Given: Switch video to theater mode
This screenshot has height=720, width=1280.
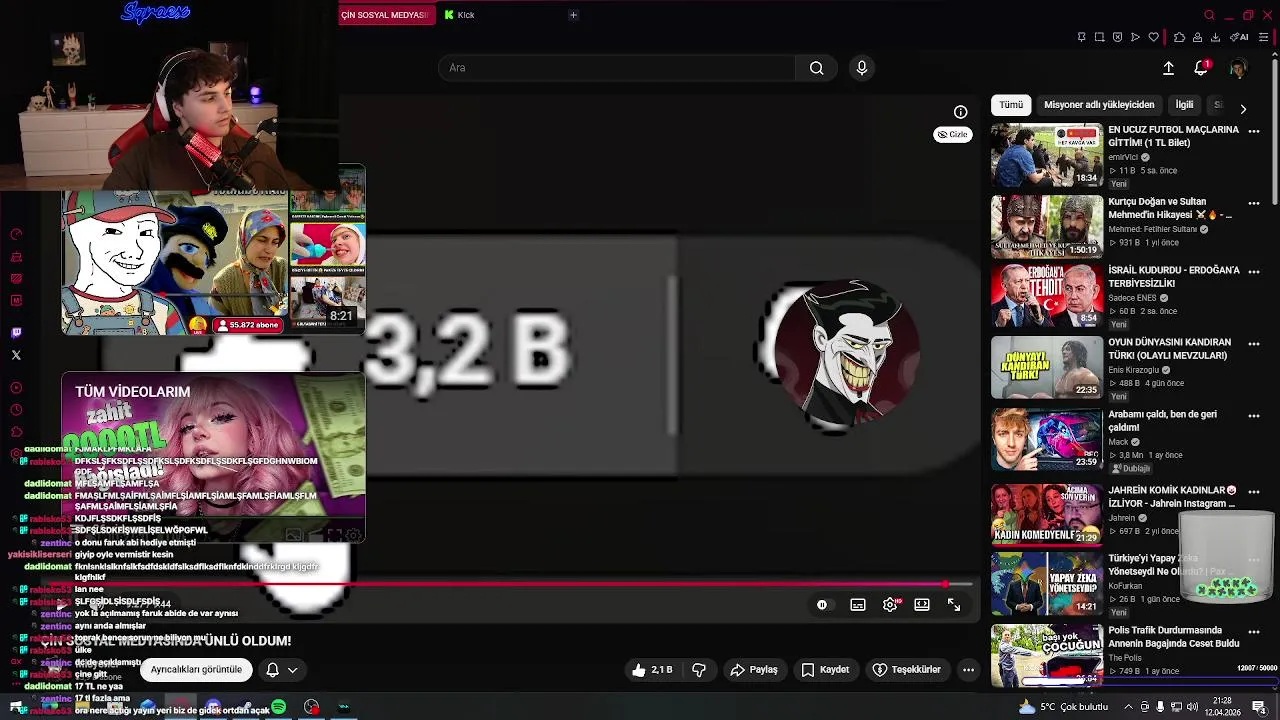Looking at the screenshot, I should pyautogui.click(x=922, y=605).
